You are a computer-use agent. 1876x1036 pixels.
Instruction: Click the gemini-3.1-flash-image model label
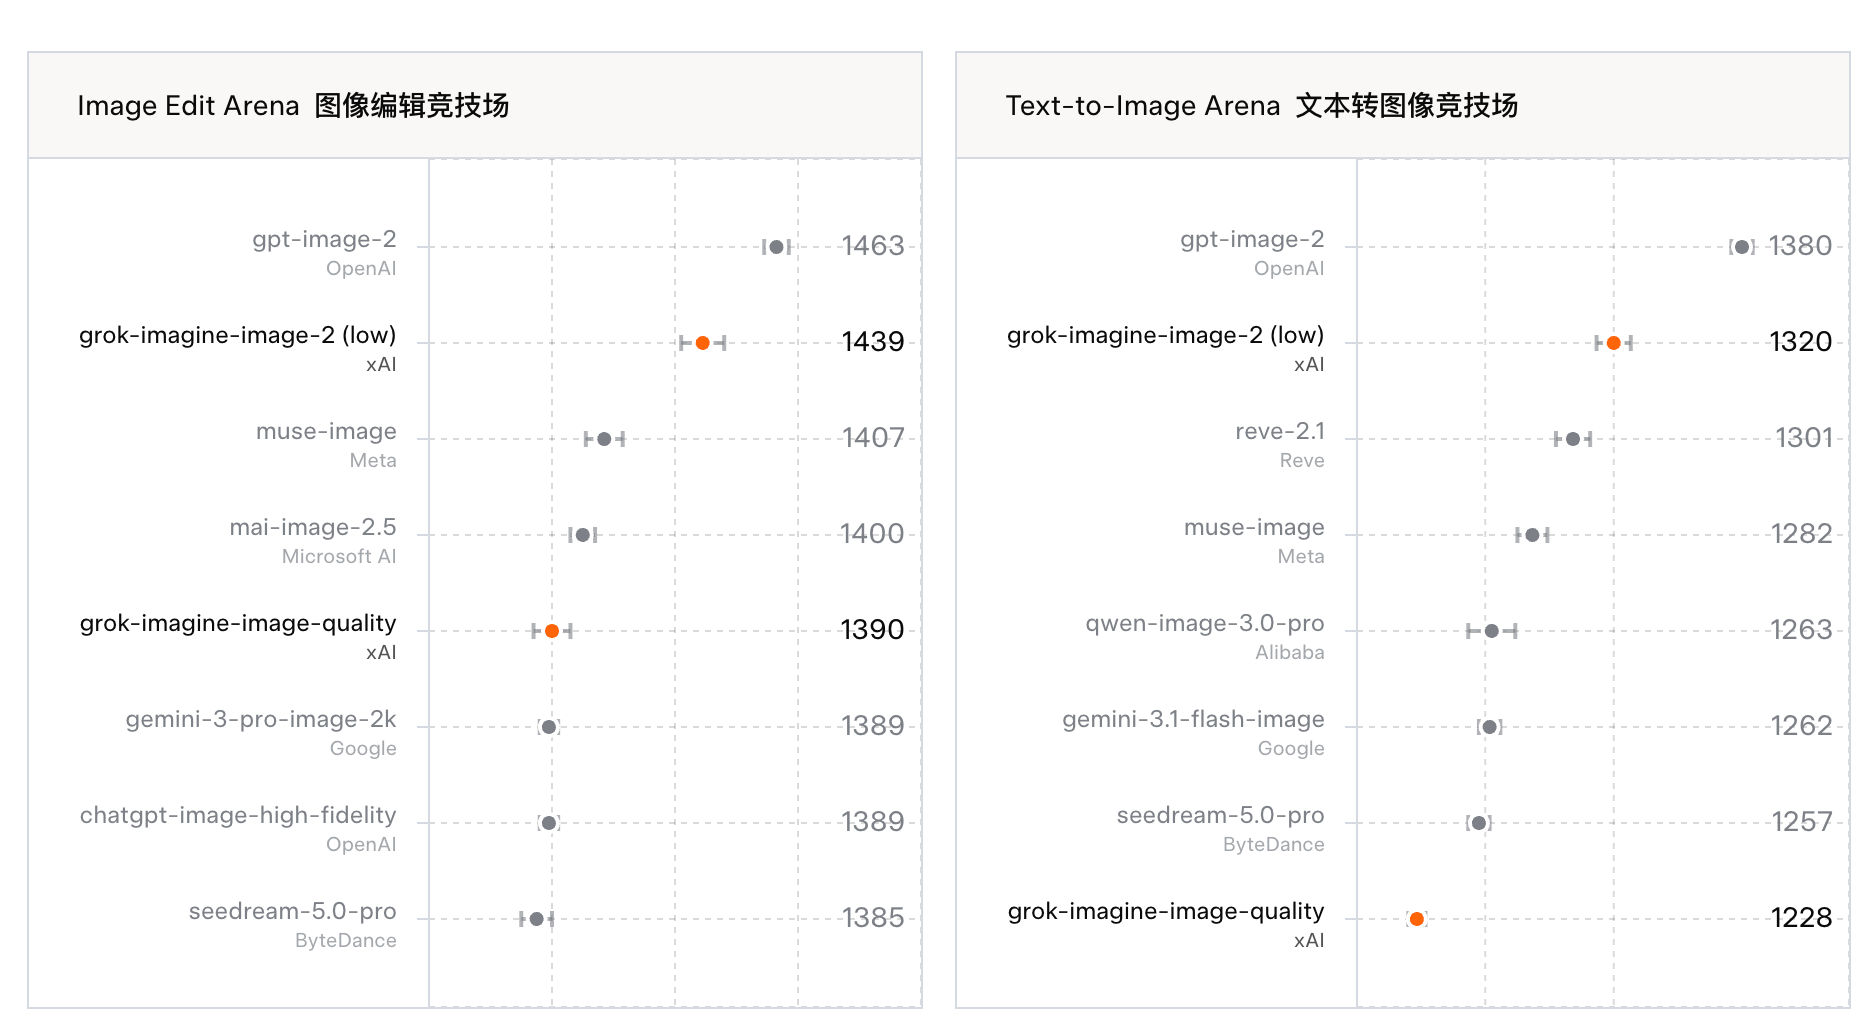coord(1193,720)
